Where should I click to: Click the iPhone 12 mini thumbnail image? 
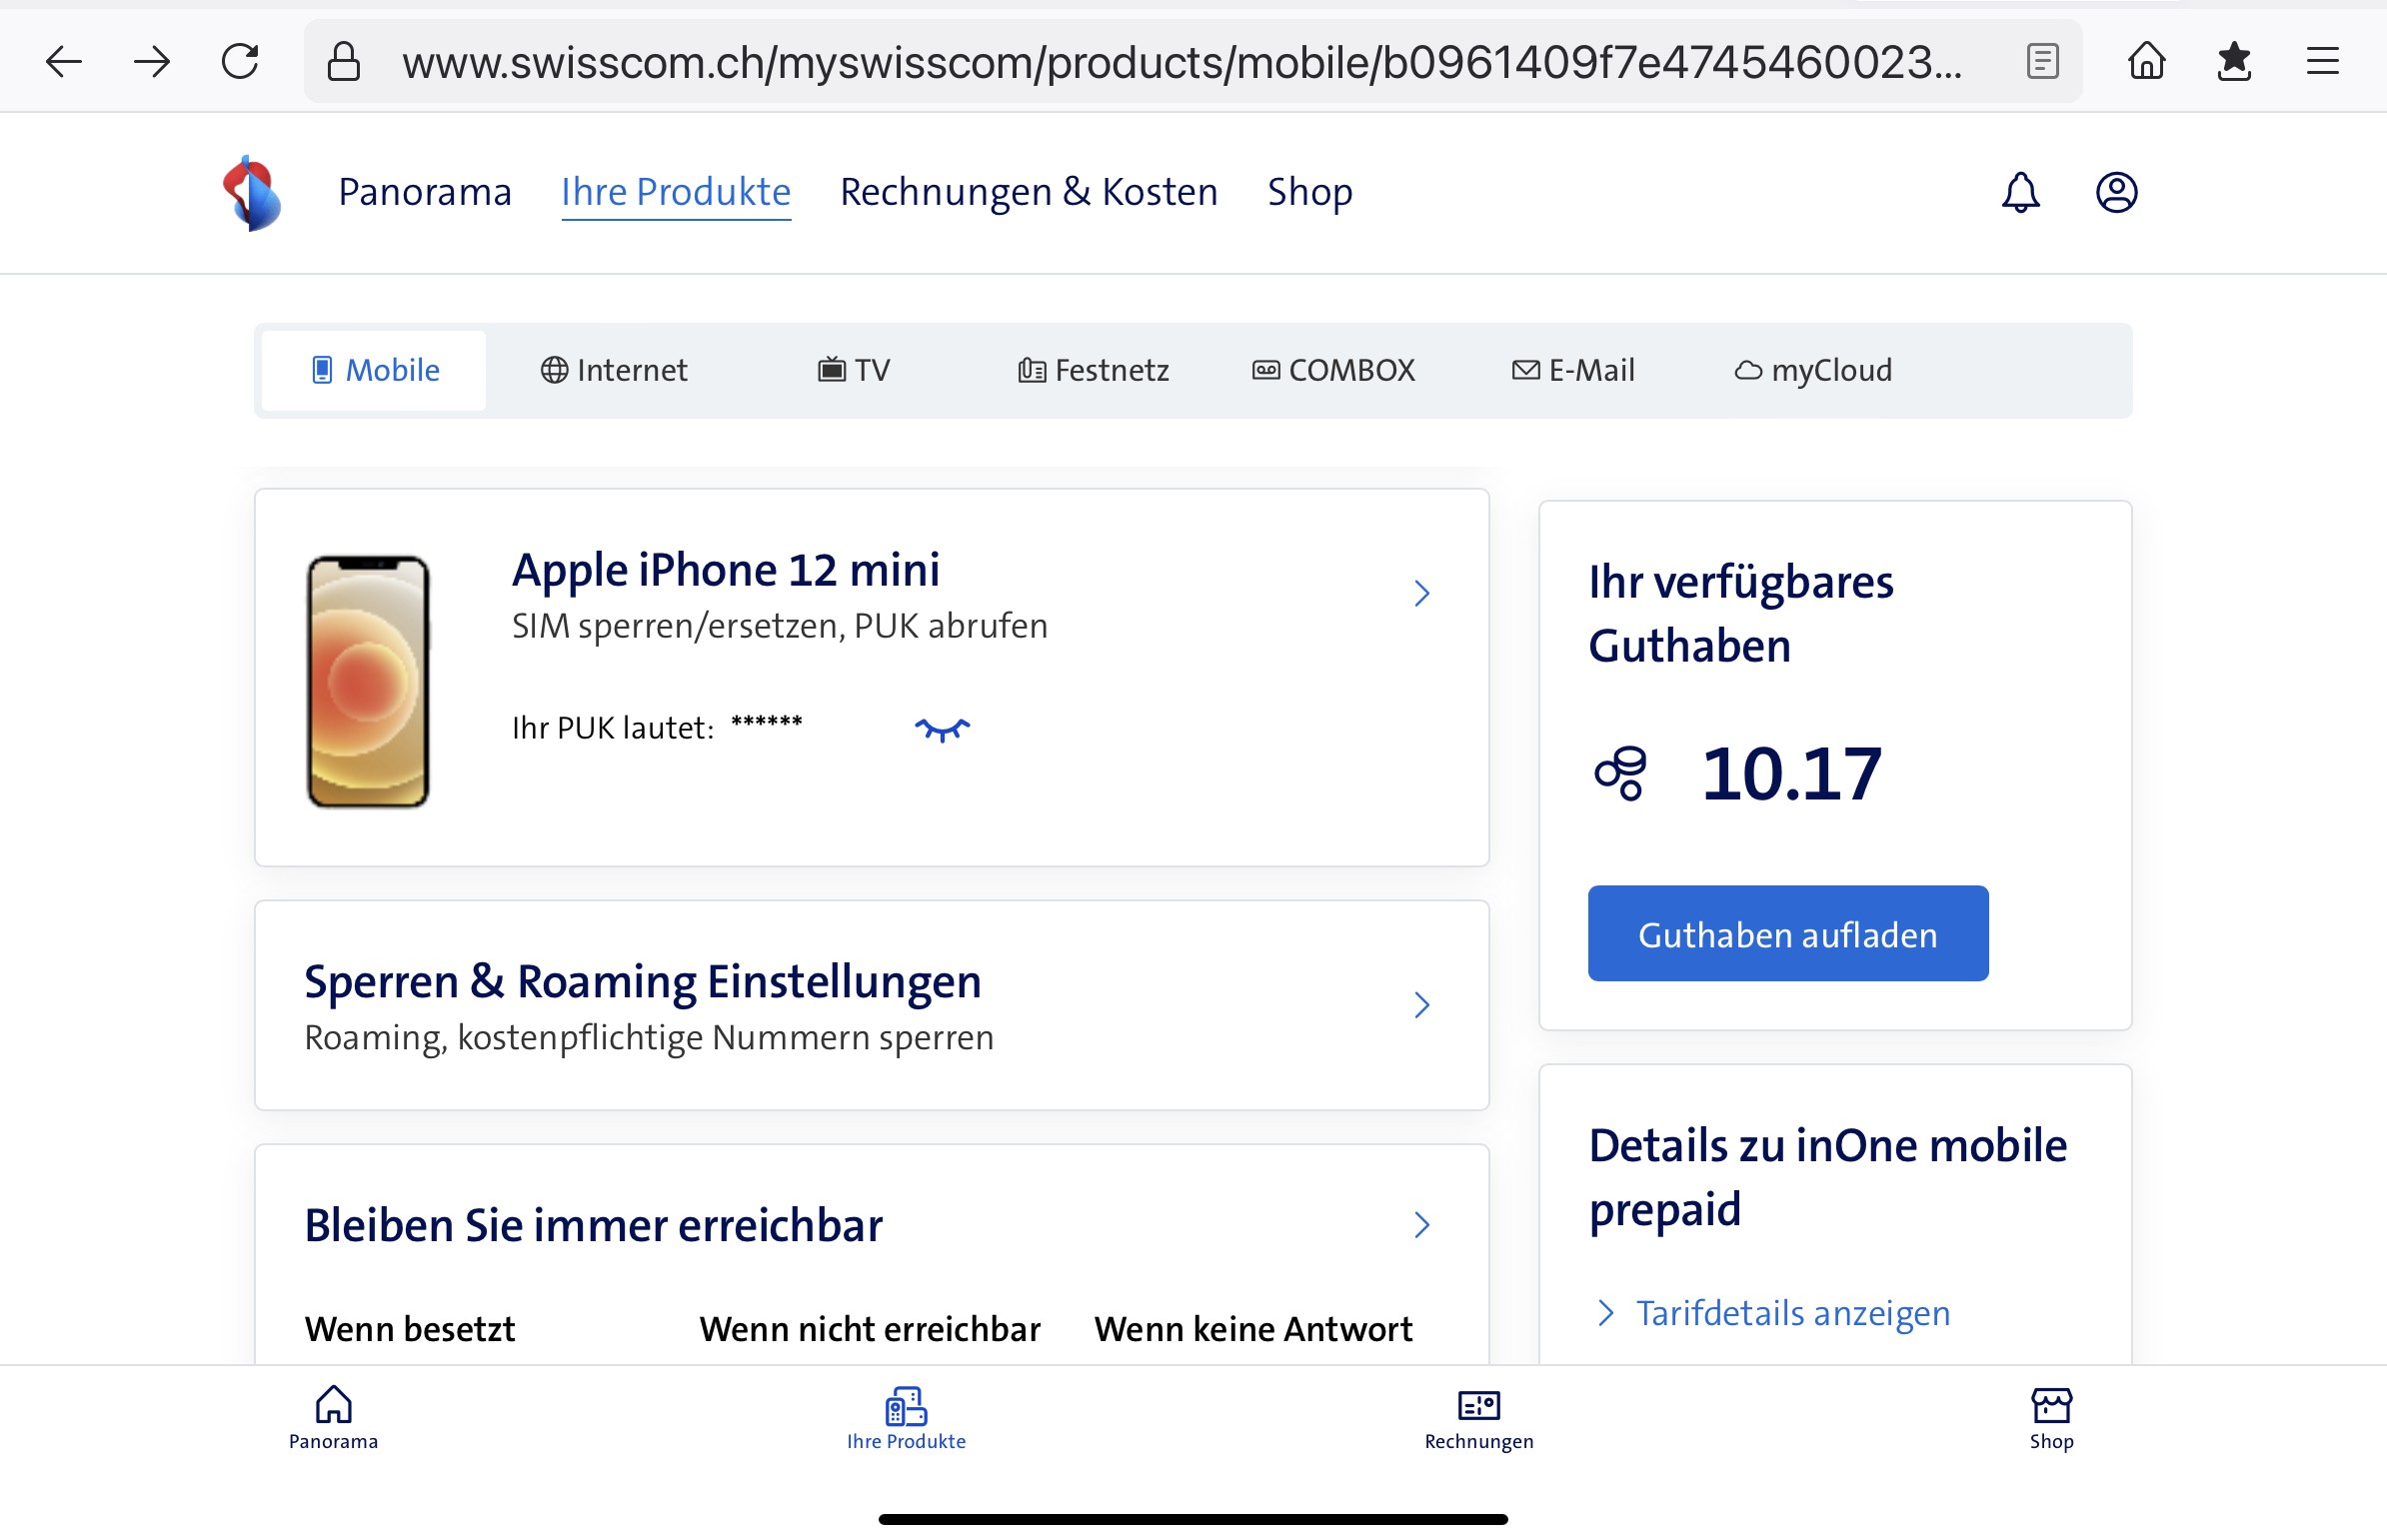coord(368,681)
